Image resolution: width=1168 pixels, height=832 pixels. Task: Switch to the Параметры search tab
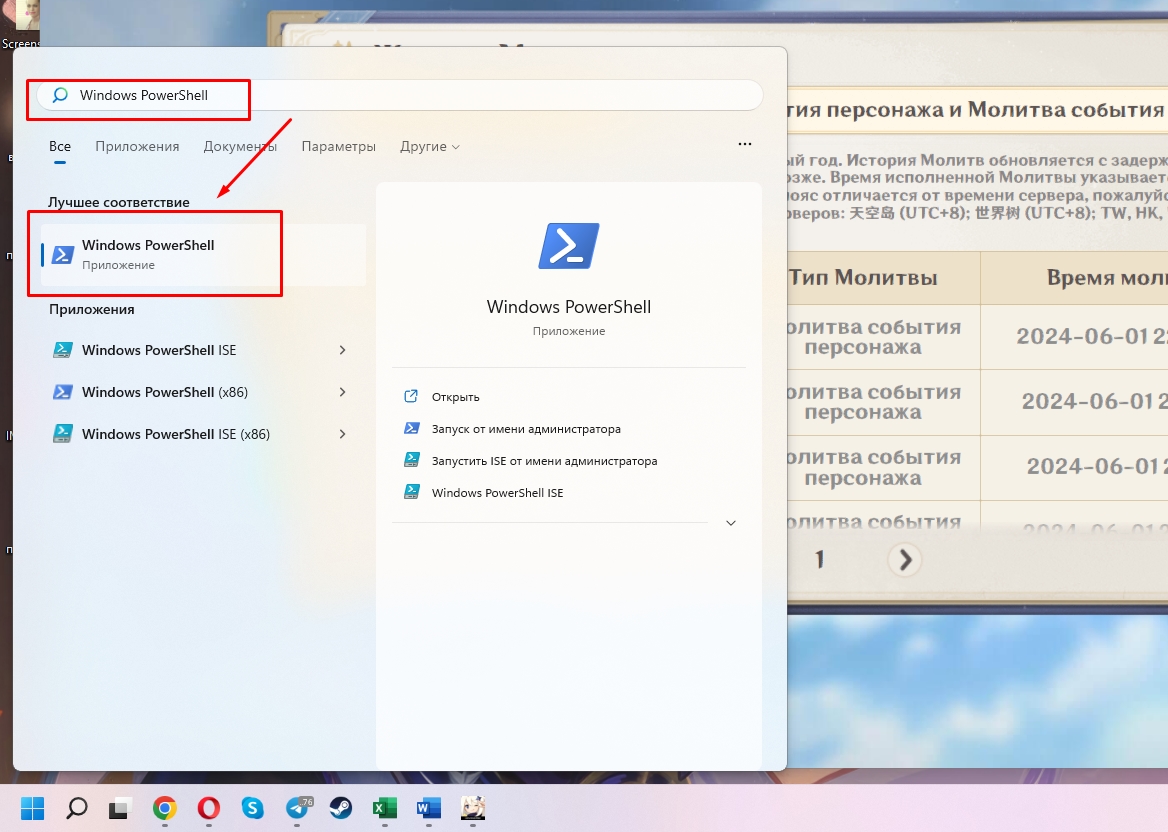coord(338,146)
